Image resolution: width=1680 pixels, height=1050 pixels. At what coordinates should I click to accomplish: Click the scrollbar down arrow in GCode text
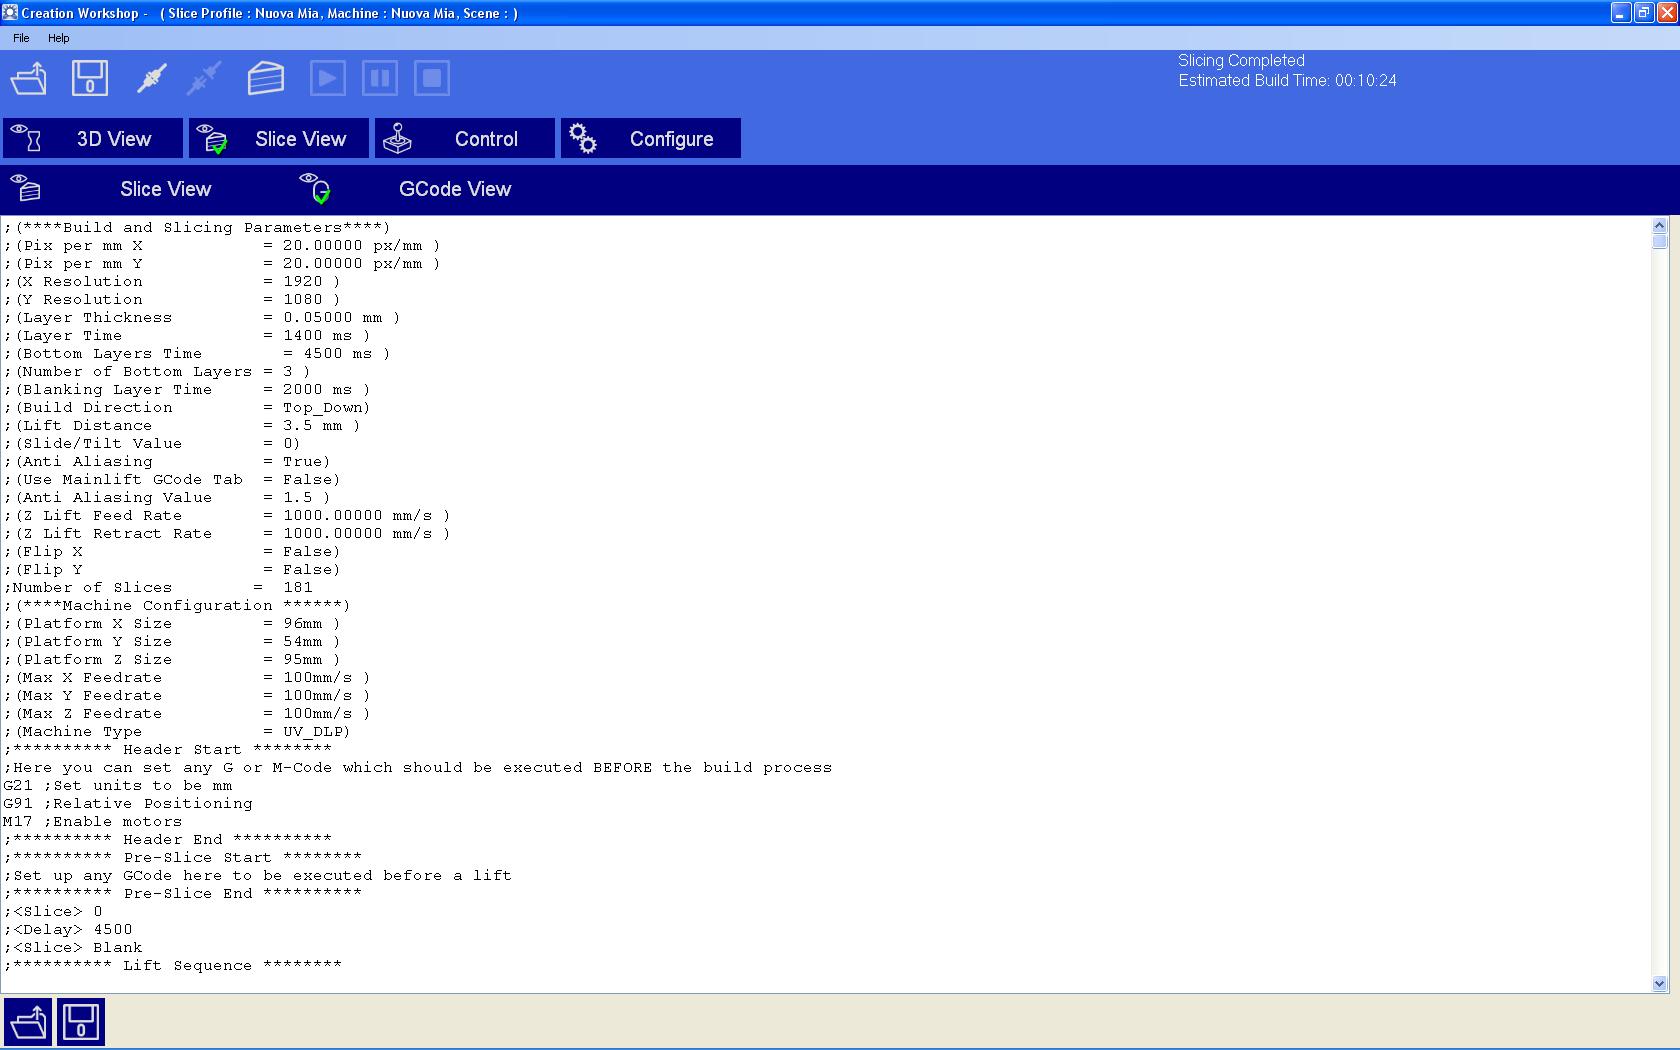(1660, 984)
